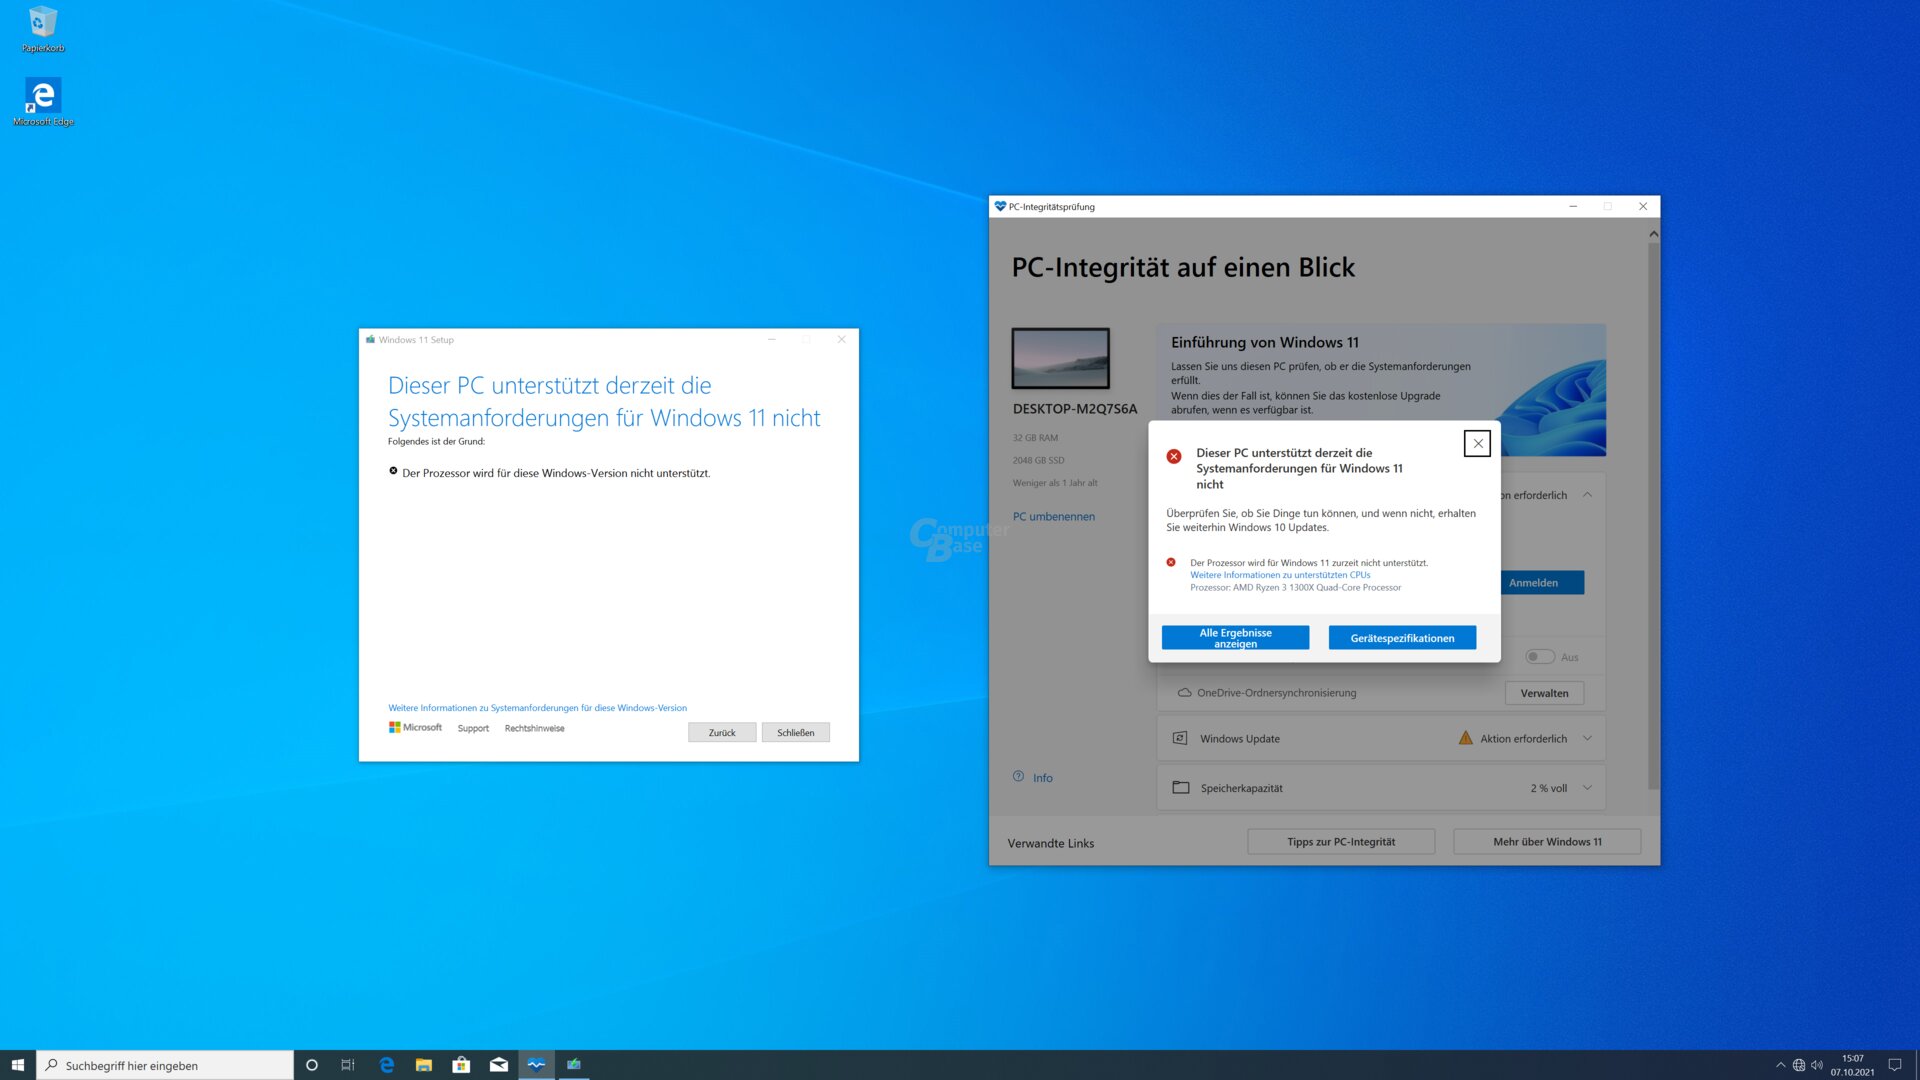Click the Microsoft logo in Setup window

(x=415, y=727)
